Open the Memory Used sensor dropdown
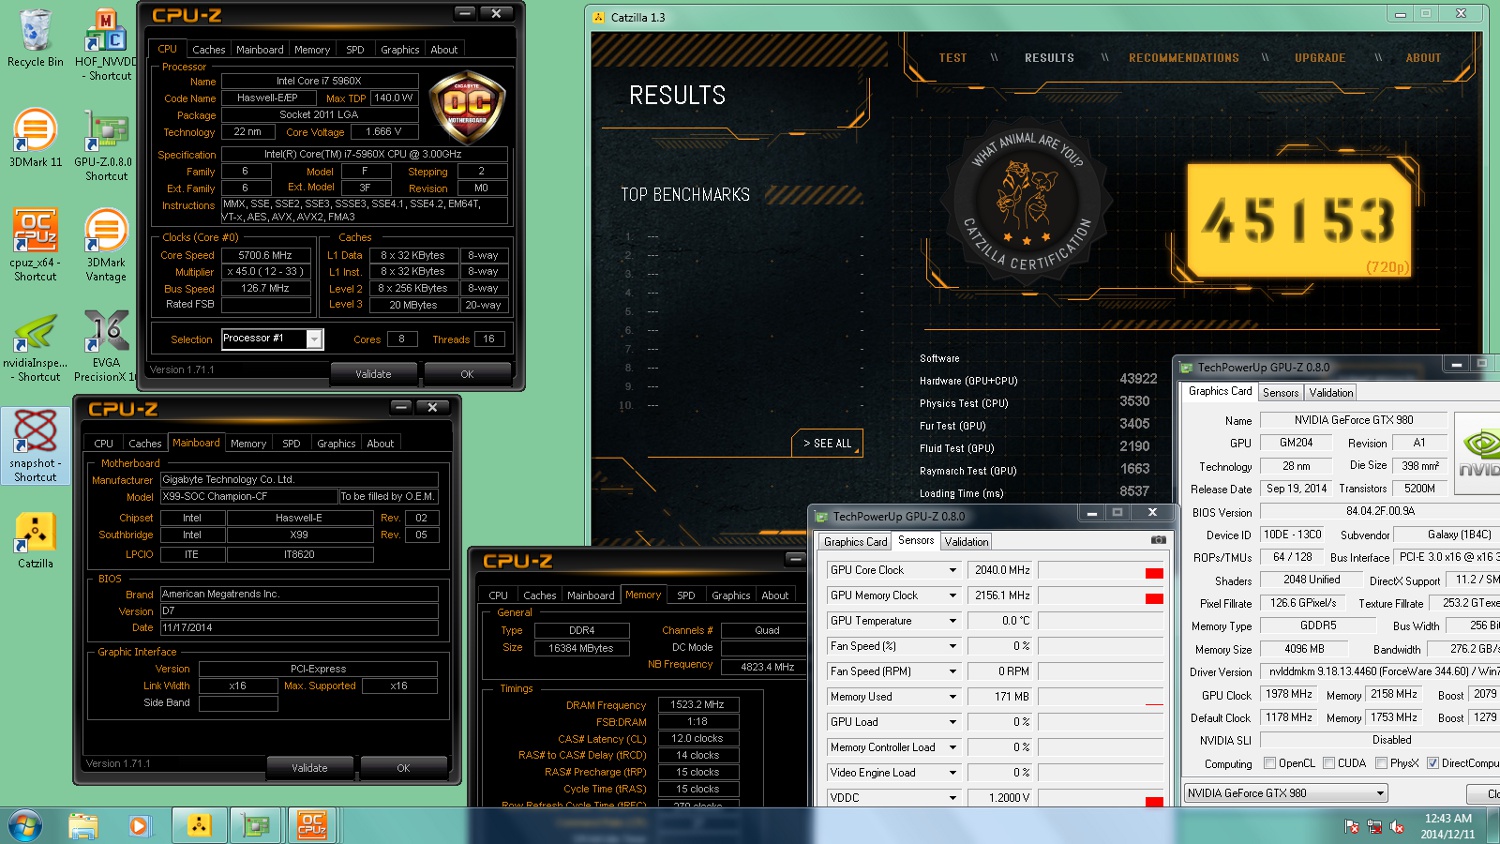Image resolution: width=1500 pixels, height=844 pixels. tap(952, 697)
